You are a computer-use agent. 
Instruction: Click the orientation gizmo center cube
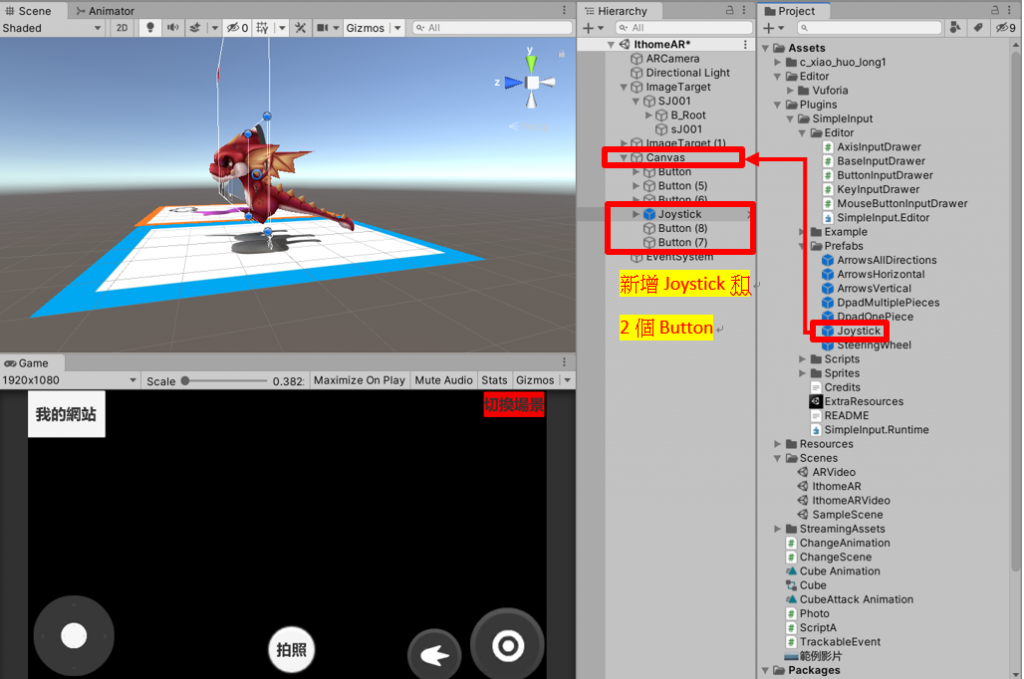[532, 82]
